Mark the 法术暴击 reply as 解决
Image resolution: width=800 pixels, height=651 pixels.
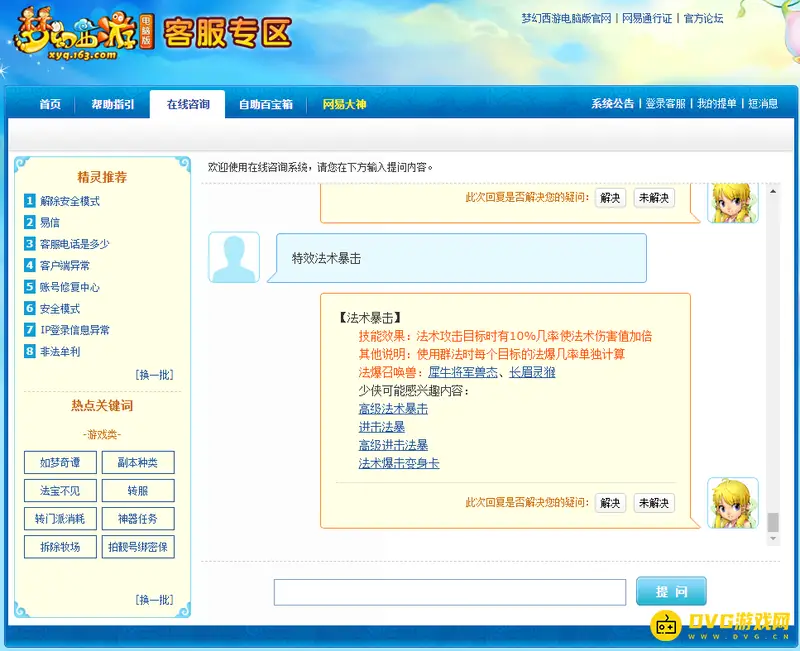pyautogui.click(x=610, y=503)
